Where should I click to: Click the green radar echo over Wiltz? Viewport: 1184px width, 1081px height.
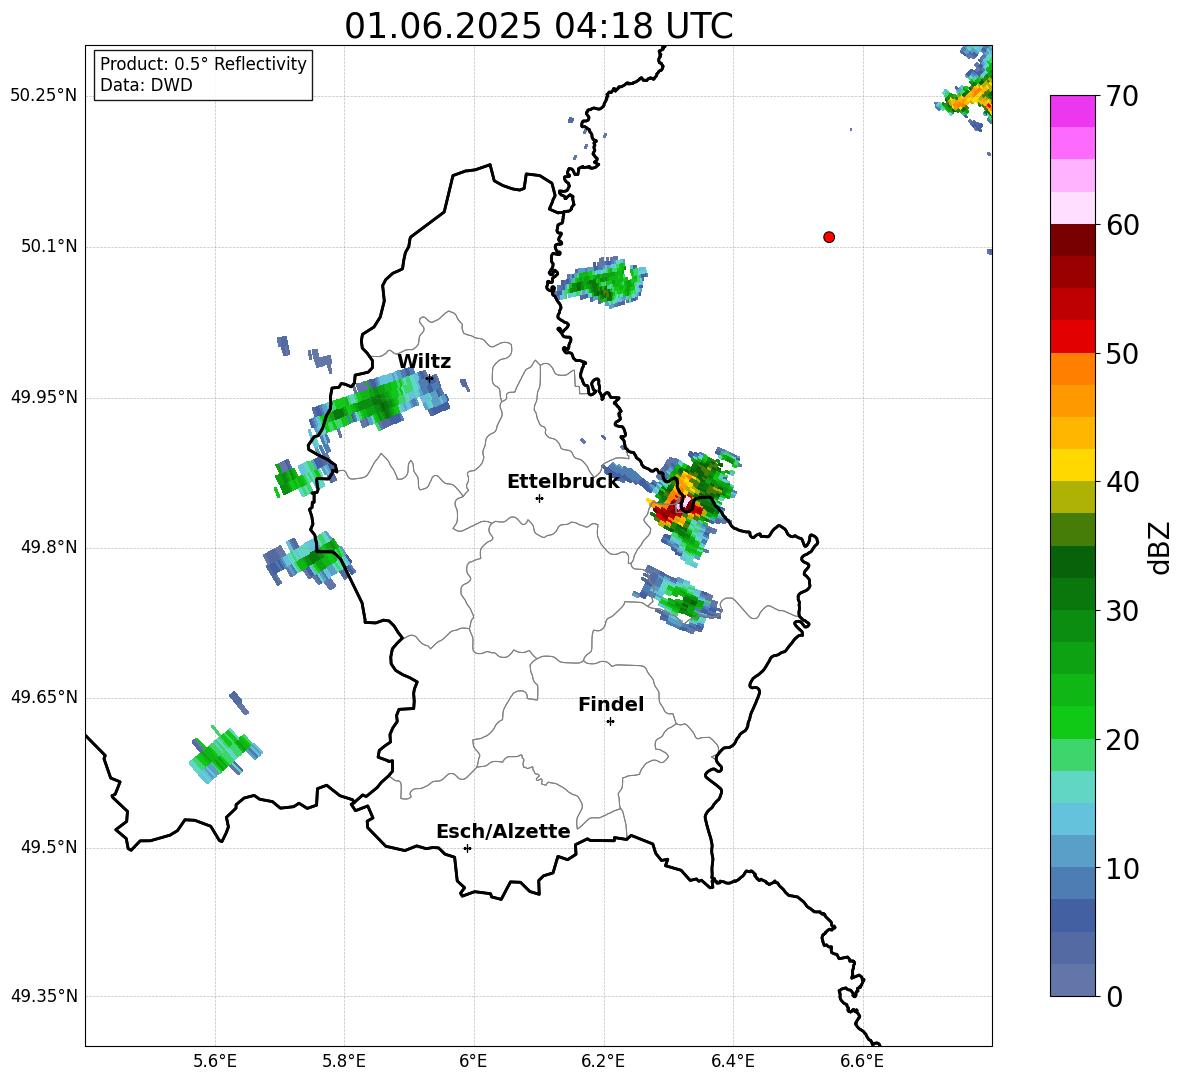pyautogui.click(x=381, y=402)
